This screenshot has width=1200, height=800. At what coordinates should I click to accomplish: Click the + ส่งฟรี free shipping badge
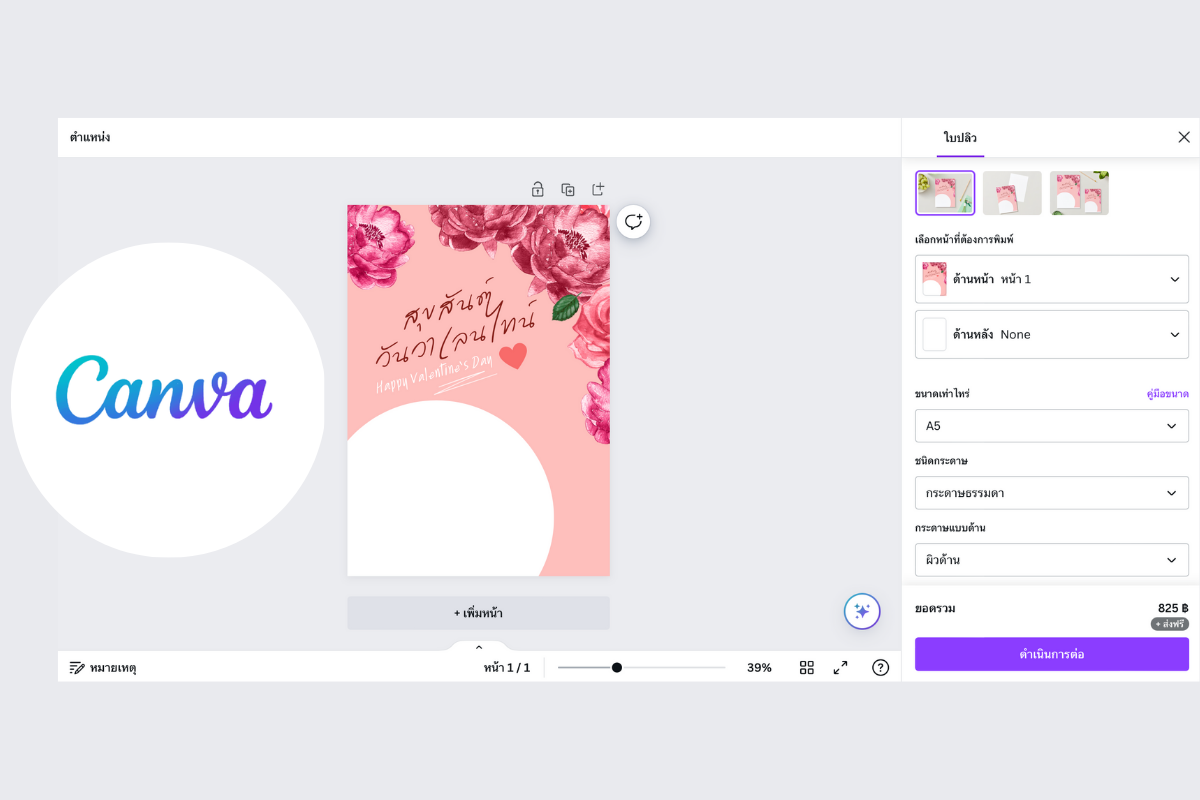[1169, 624]
